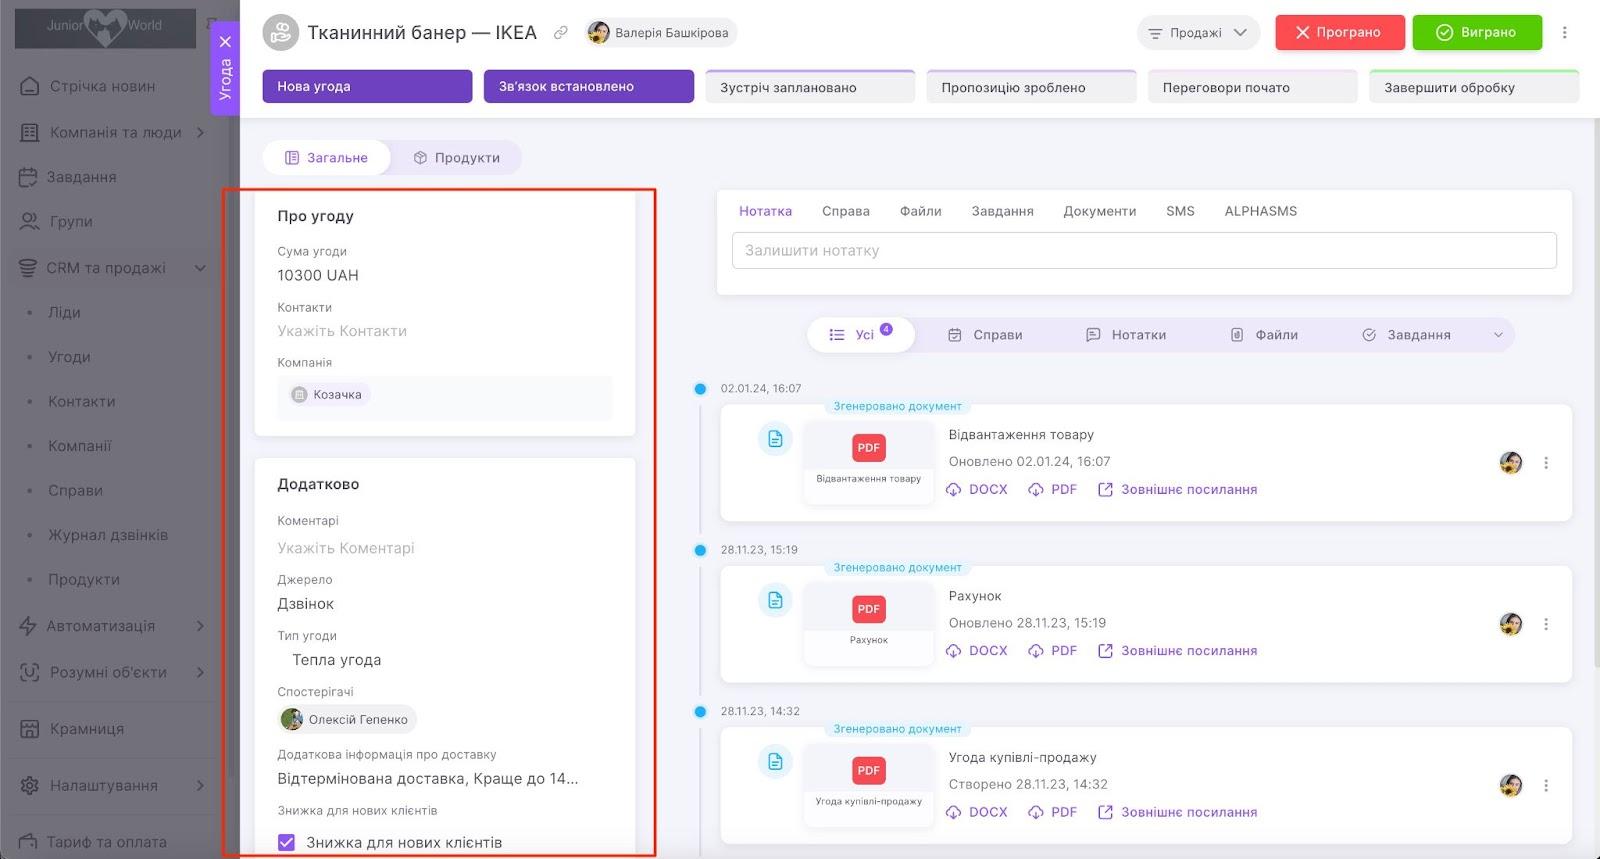Open the Файли tab above note field
This screenshot has width=1600, height=859.
tap(921, 211)
